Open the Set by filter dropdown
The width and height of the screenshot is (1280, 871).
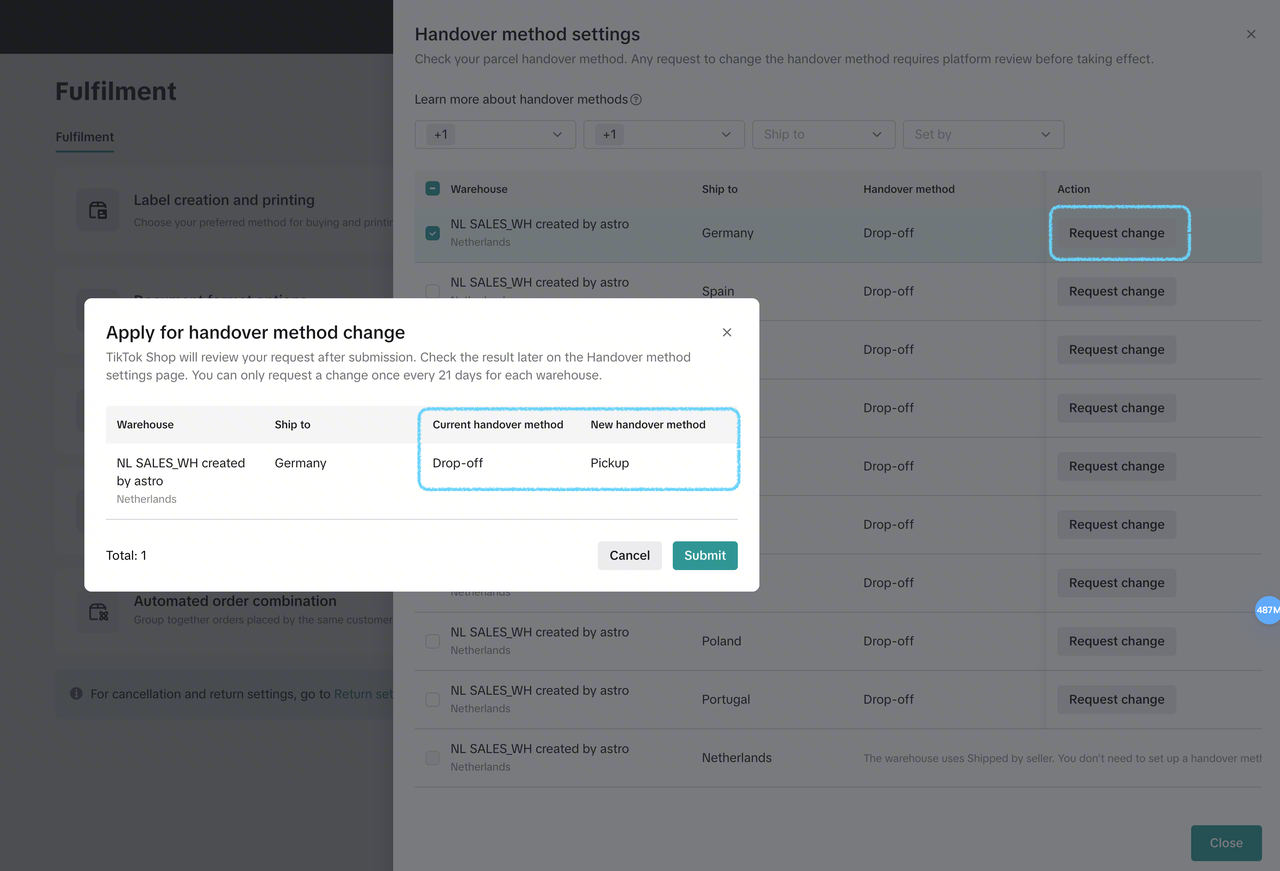coord(983,134)
